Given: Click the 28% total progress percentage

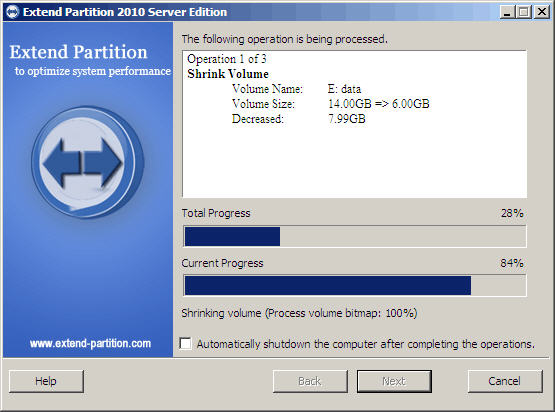Looking at the screenshot, I should tap(512, 213).
